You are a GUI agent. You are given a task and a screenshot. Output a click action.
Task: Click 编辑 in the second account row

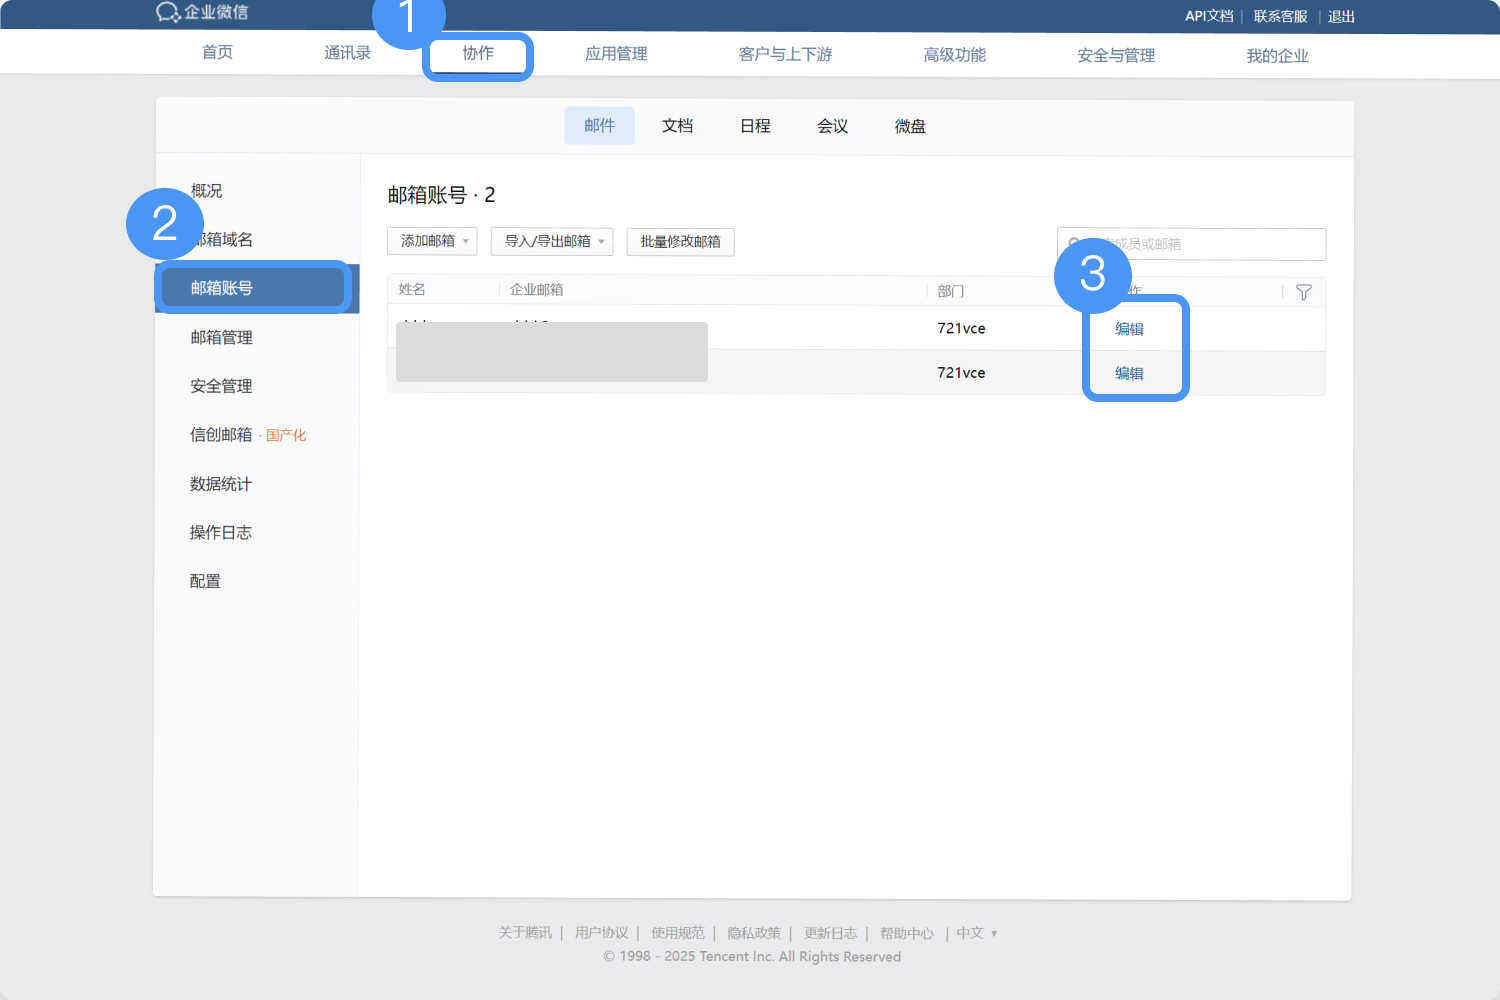coord(1129,373)
